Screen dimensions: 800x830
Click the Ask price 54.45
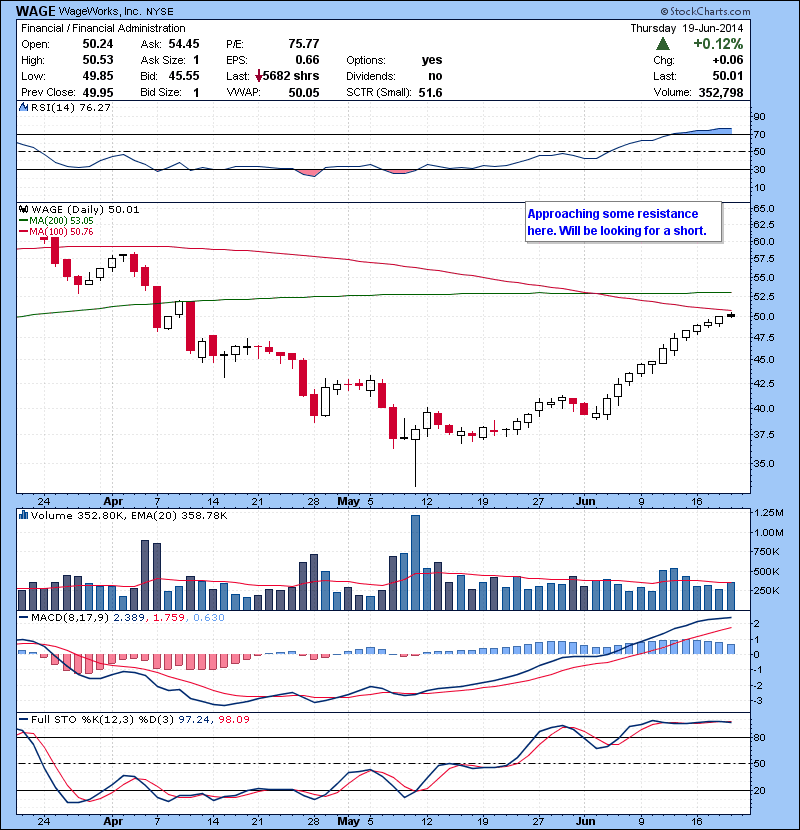pyautogui.click(x=184, y=44)
